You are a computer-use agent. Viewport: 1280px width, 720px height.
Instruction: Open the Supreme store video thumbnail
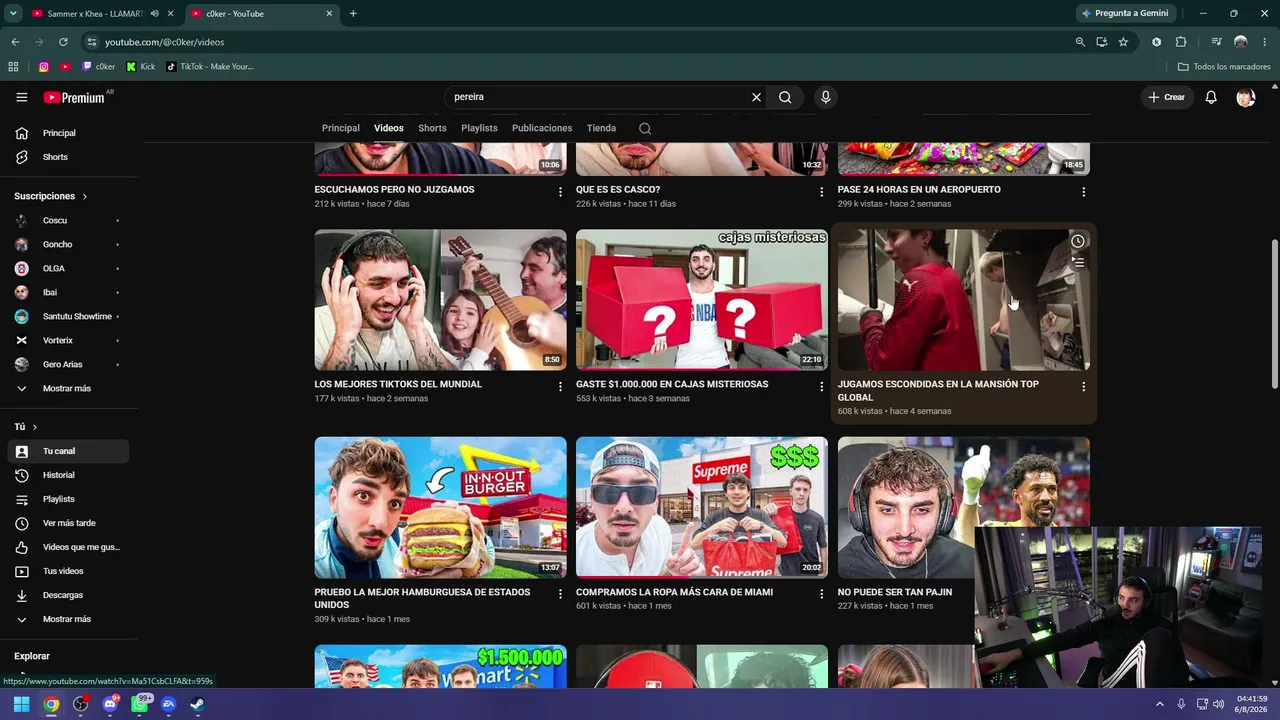tap(702, 507)
